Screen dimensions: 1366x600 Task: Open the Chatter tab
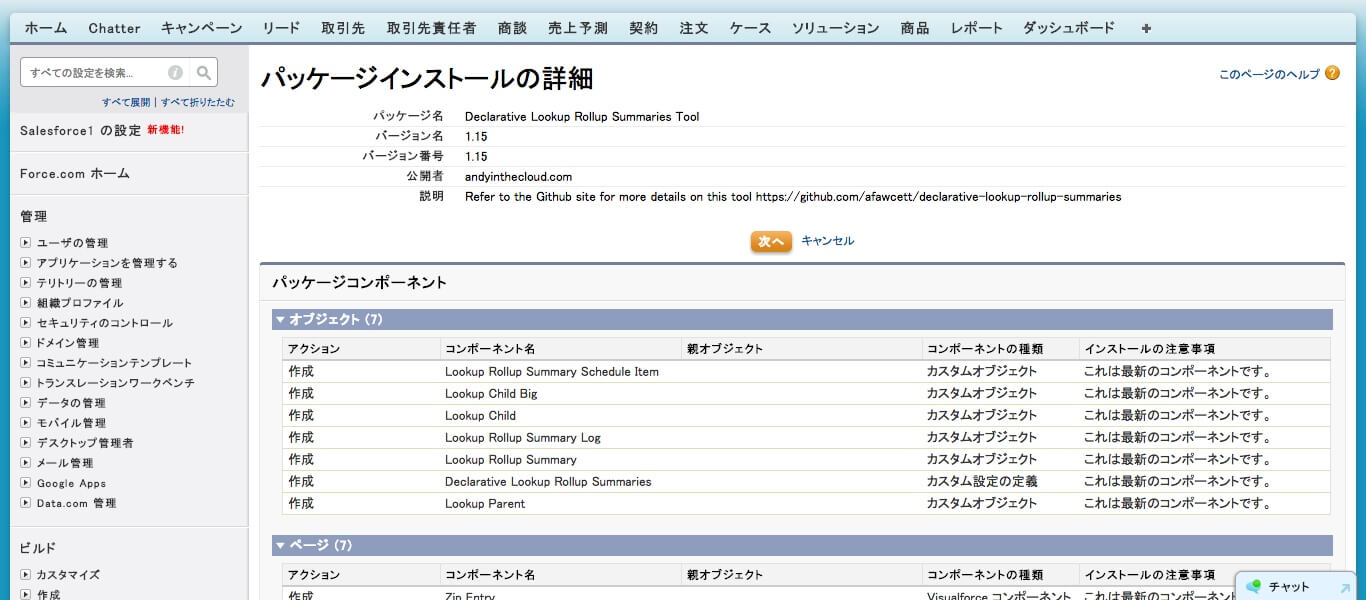click(x=114, y=28)
